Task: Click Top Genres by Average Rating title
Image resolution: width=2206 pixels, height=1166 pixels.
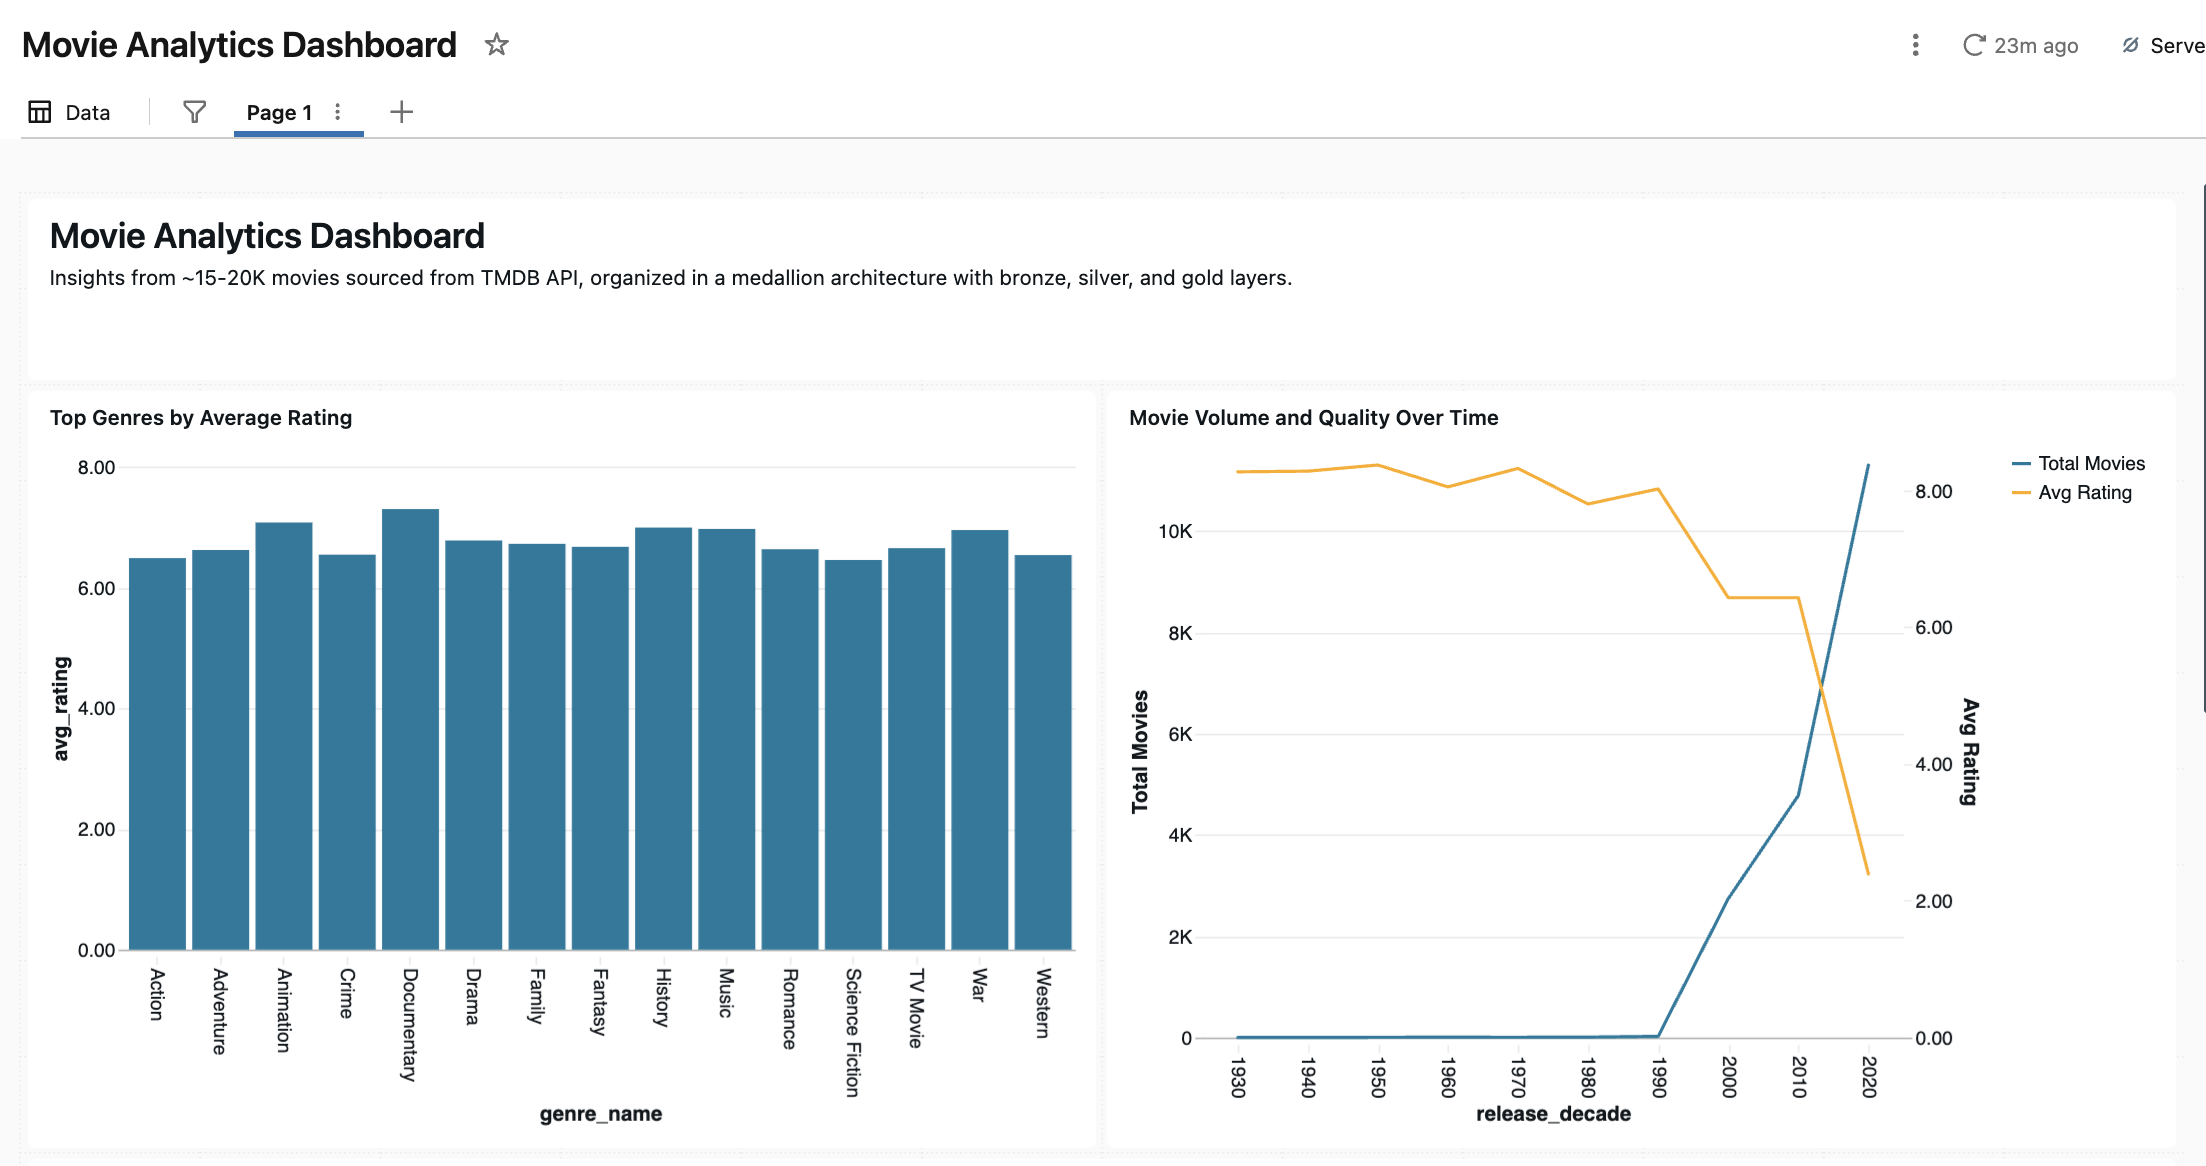Action: coord(201,418)
